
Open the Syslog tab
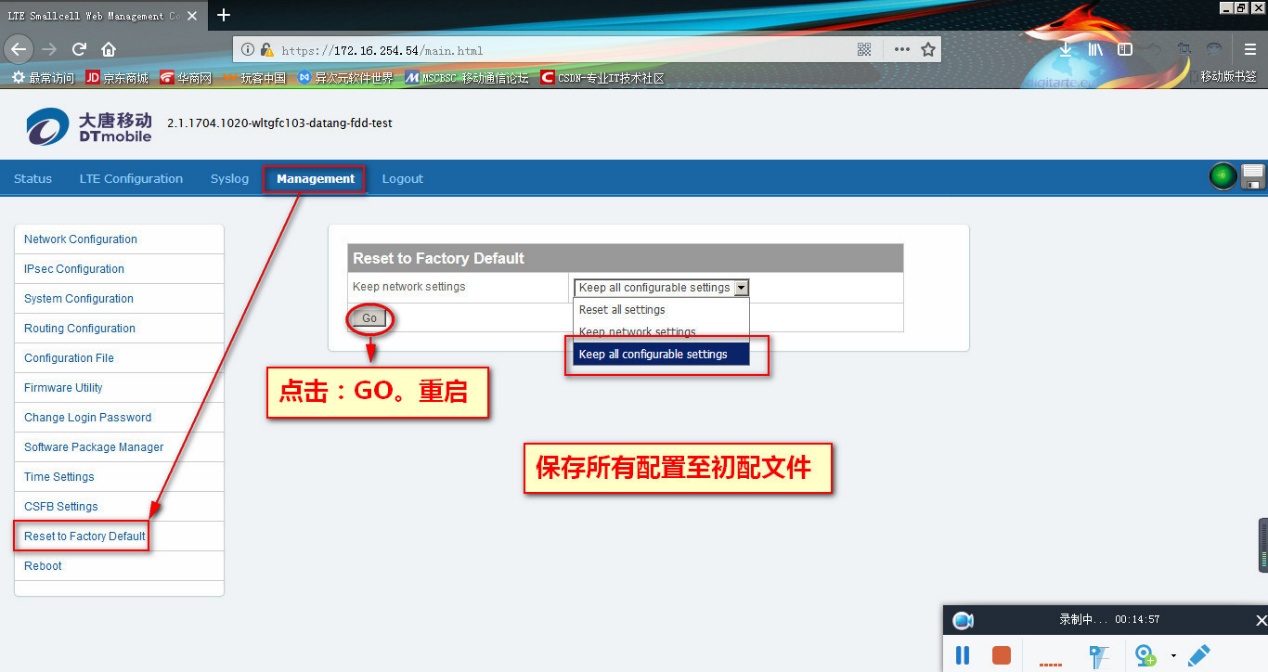pos(229,179)
